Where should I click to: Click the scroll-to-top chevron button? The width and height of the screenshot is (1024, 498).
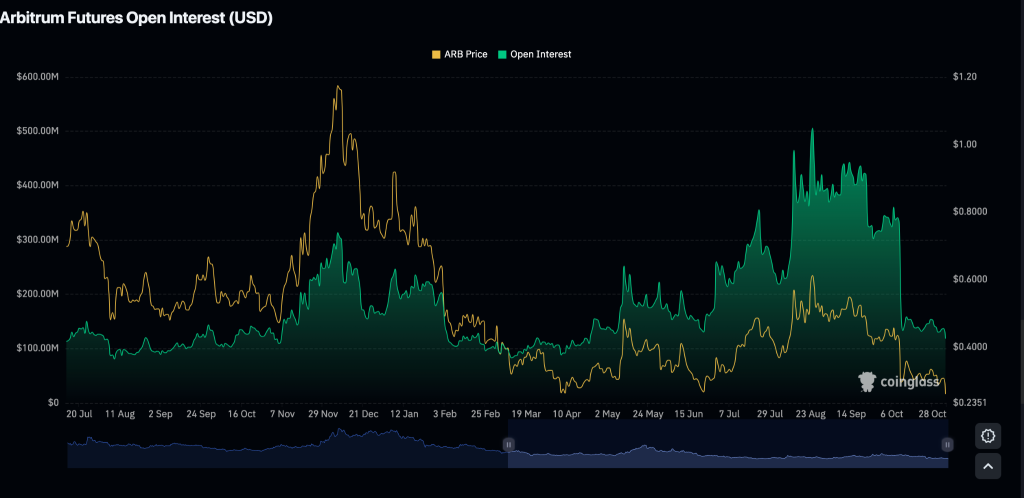tap(988, 466)
